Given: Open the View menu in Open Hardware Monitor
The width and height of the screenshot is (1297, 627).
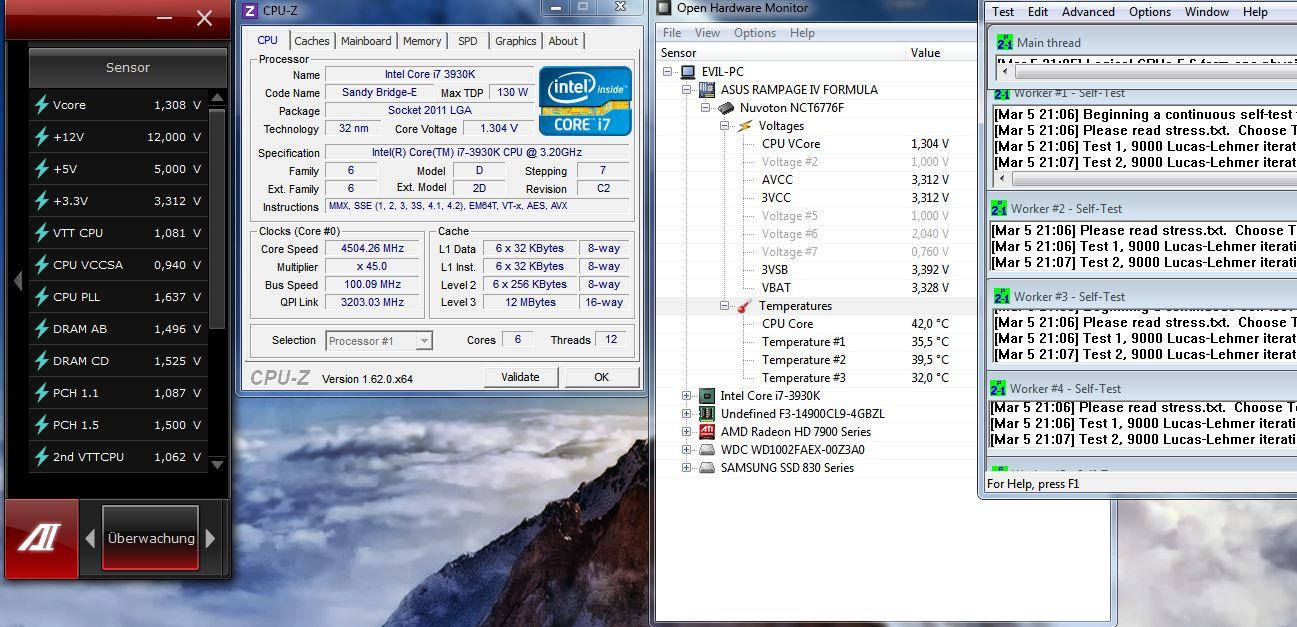Looking at the screenshot, I should click(x=707, y=33).
